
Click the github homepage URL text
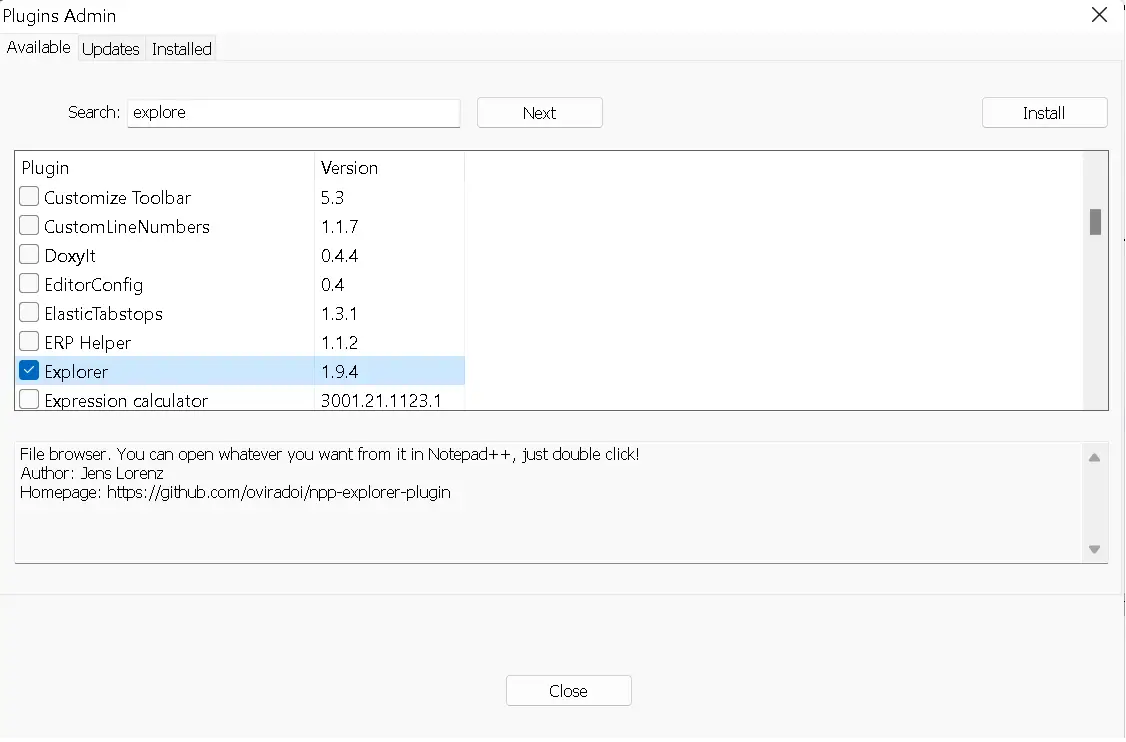click(x=279, y=493)
